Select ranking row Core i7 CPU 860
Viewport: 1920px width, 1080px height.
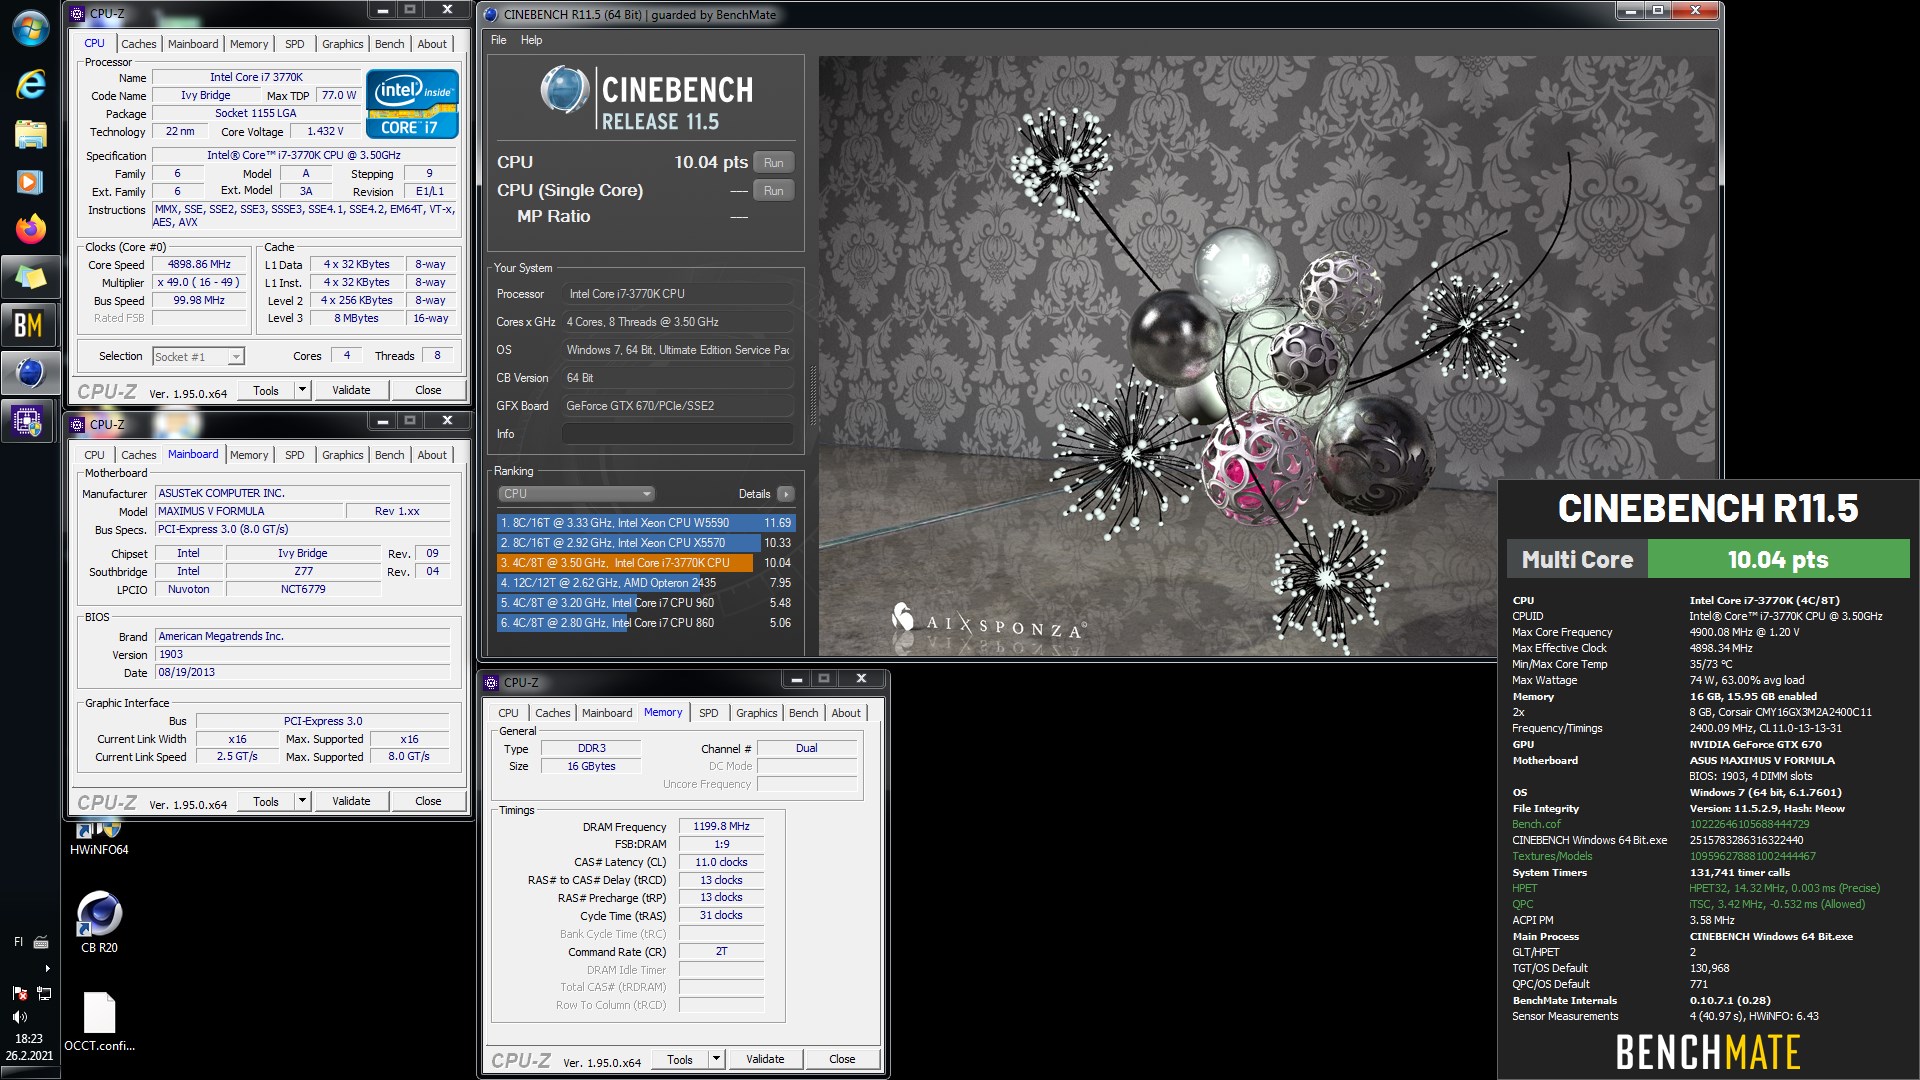pyautogui.click(x=645, y=623)
